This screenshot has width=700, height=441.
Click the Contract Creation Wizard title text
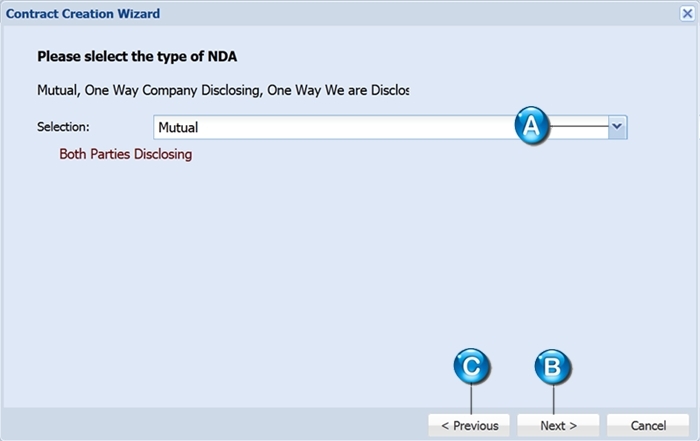point(83,14)
